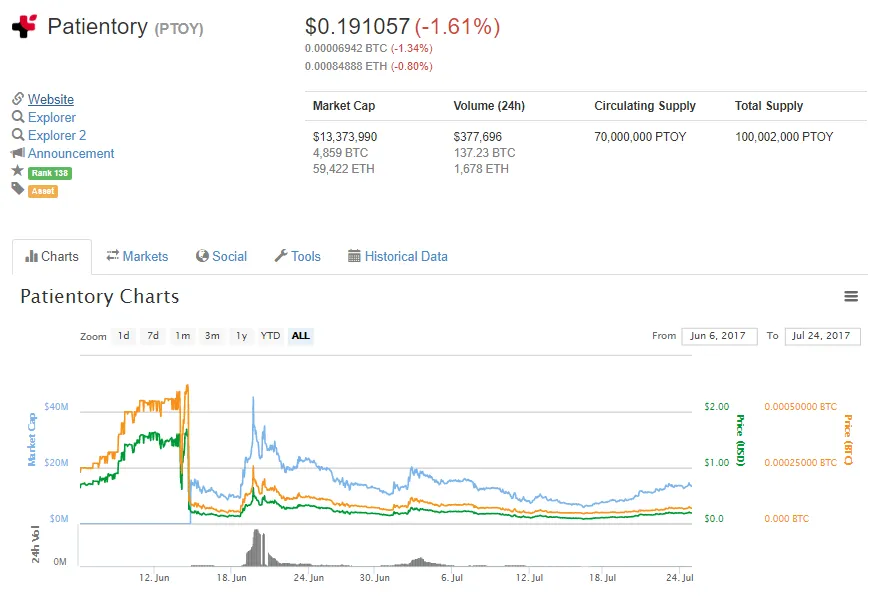Click the 12. Jun x-axis label
Image resolution: width=879 pixels, height=607 pixels.
pos(154,578)
